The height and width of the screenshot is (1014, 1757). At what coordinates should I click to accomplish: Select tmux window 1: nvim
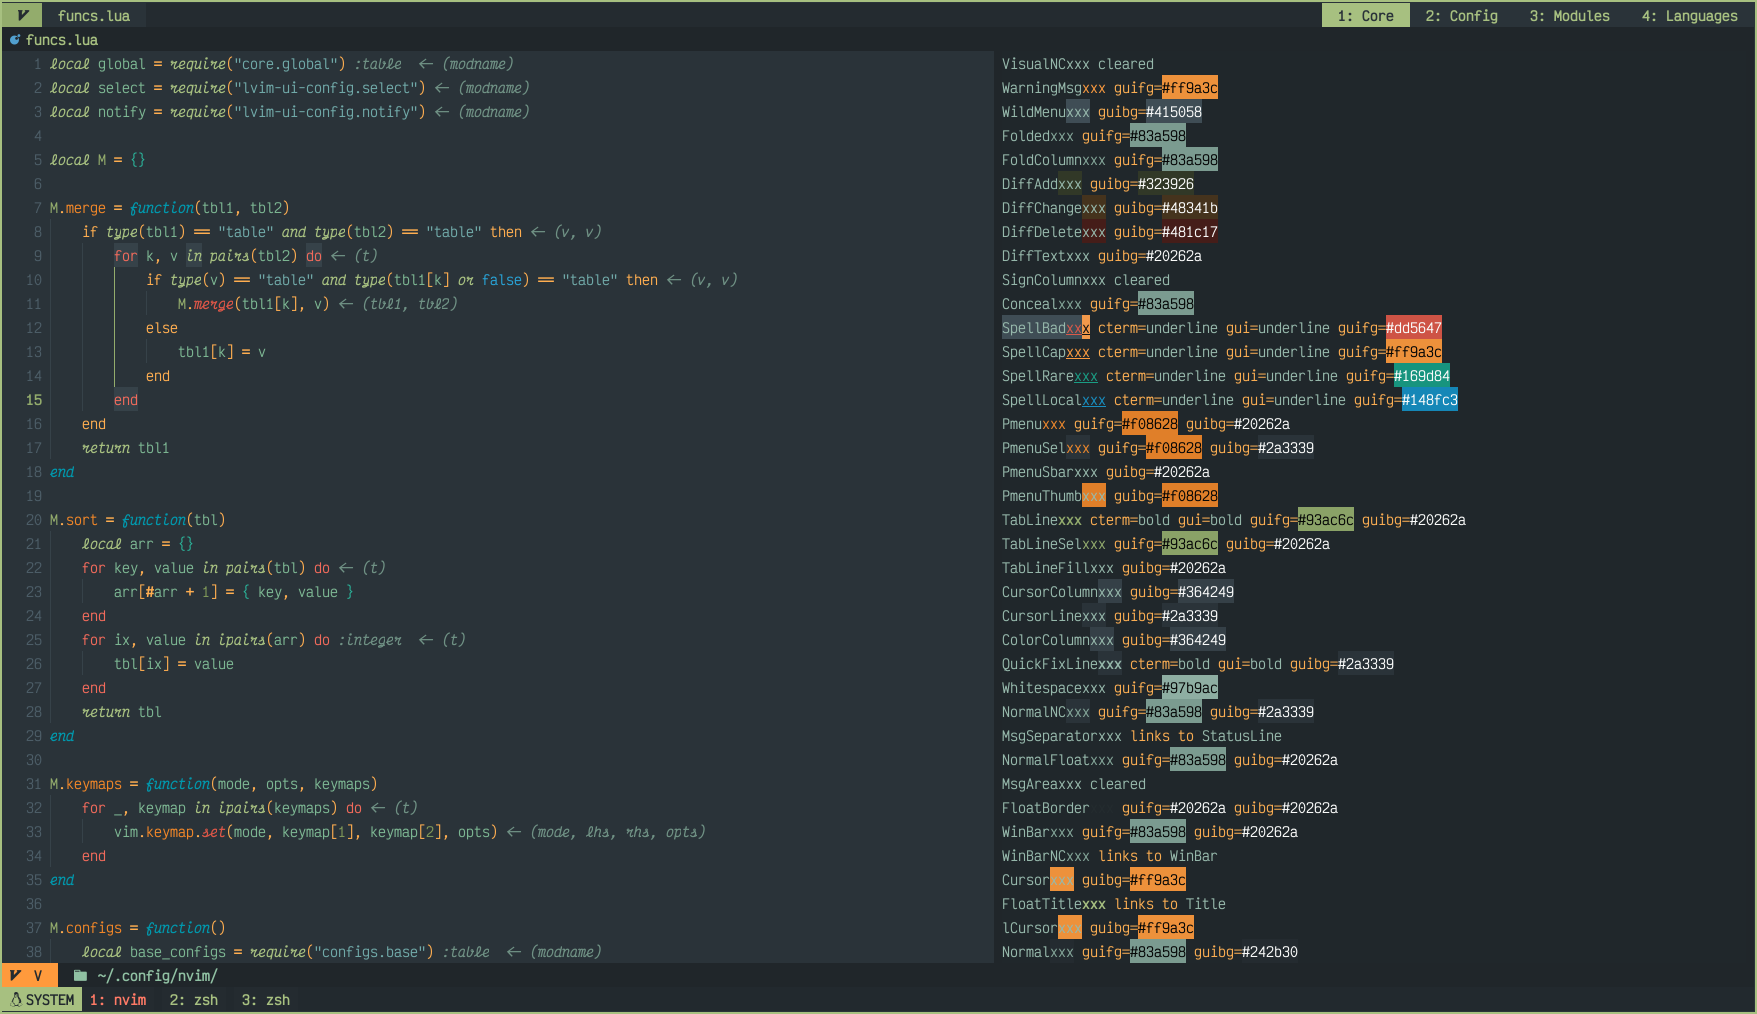tap(118, 1000)
